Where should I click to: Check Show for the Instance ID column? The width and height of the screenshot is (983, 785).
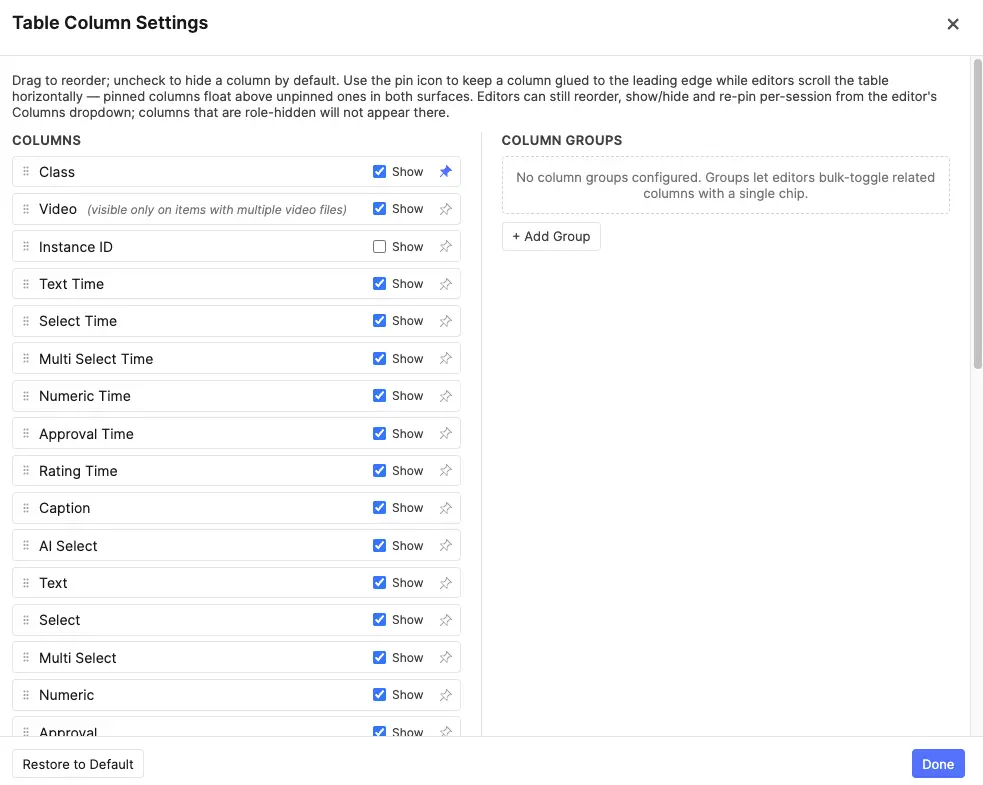tap(379, 246)
